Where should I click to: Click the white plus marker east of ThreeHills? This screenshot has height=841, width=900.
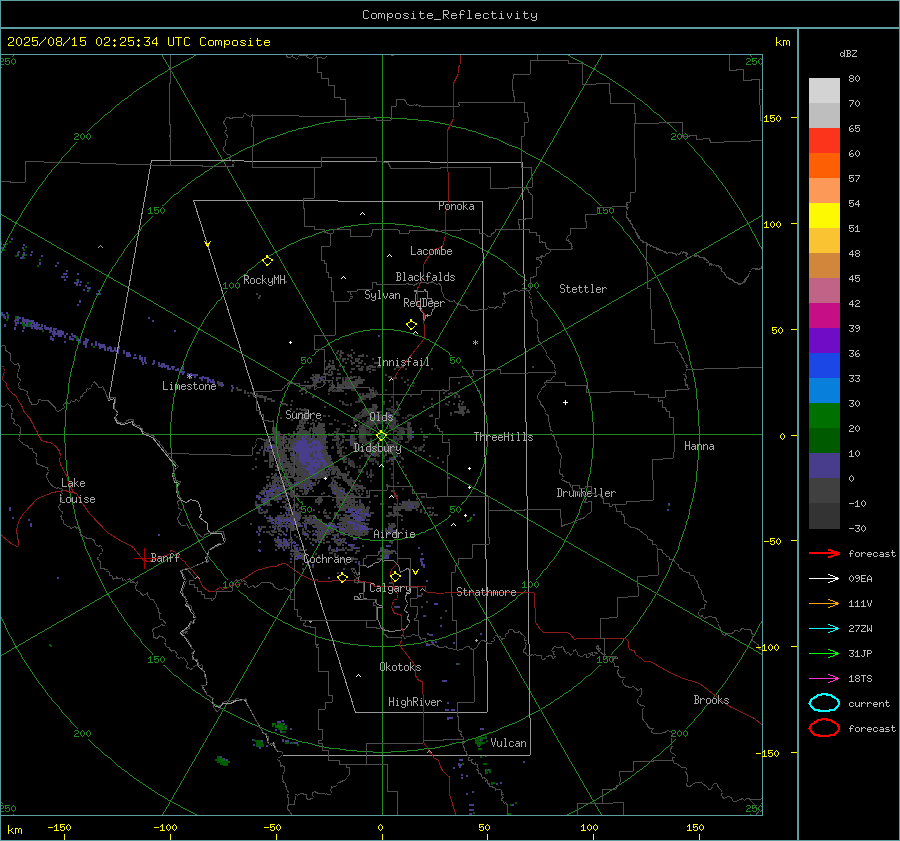(565, 402)
